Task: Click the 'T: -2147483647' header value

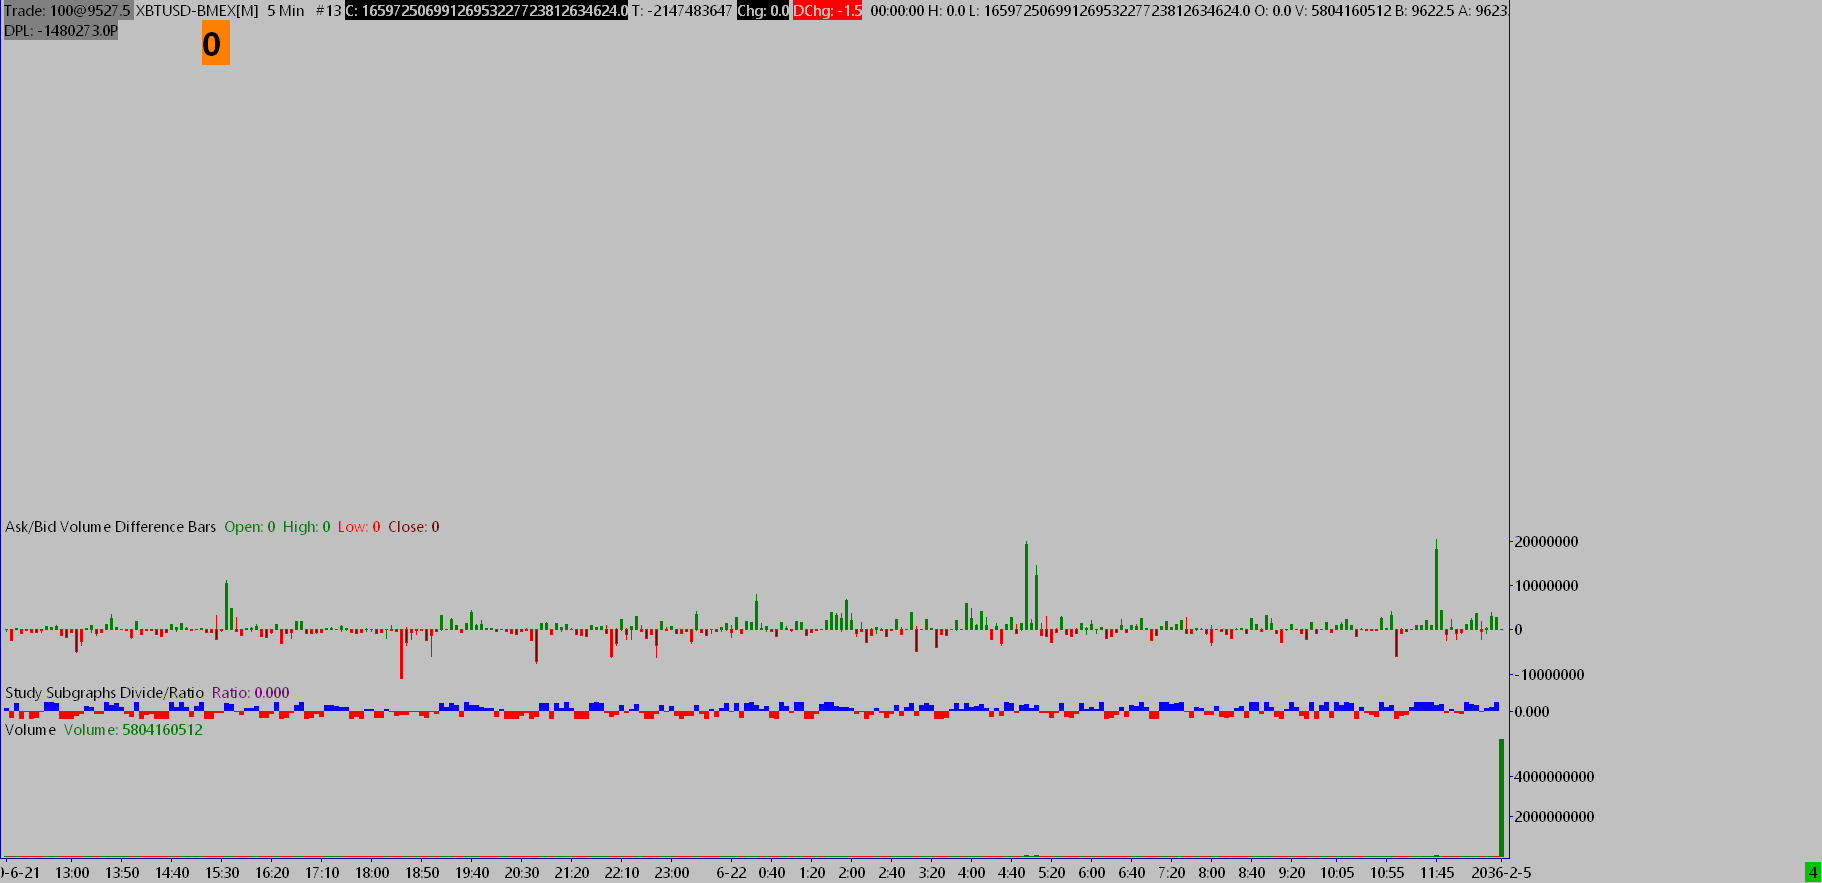Action: click(x=682, y=10)
